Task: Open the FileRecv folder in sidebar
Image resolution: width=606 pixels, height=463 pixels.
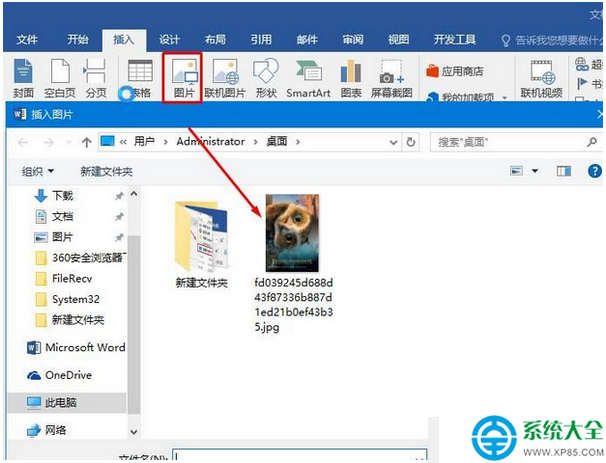Action: 63,279
